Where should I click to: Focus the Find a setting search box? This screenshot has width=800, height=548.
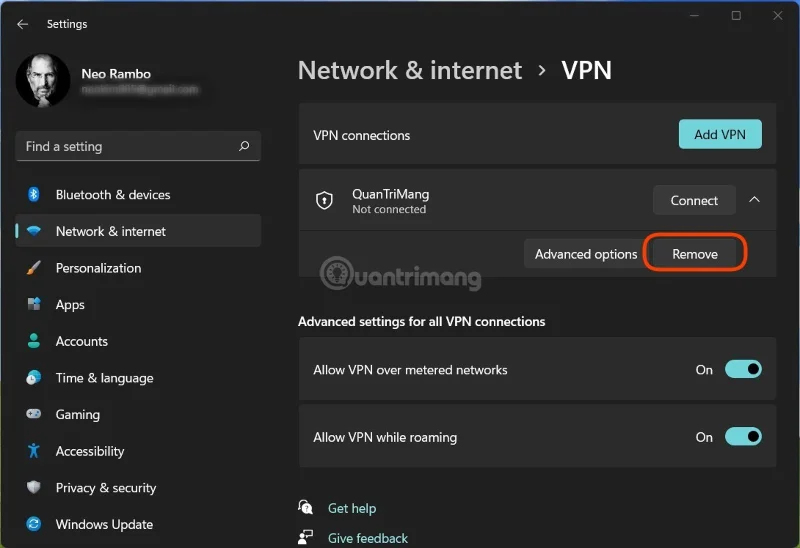[x=138, y=146]
